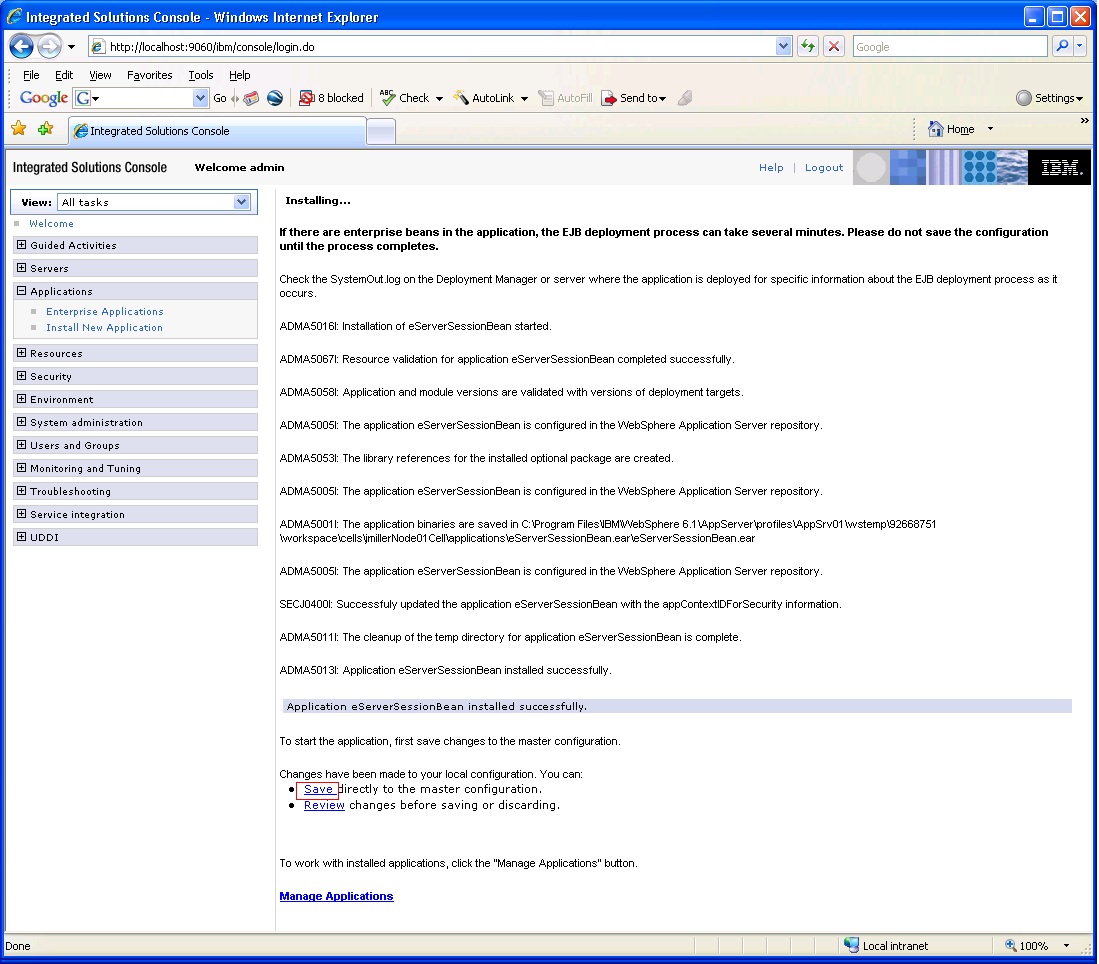
Task: Expand the UDDI node
Action: point(21,537)
